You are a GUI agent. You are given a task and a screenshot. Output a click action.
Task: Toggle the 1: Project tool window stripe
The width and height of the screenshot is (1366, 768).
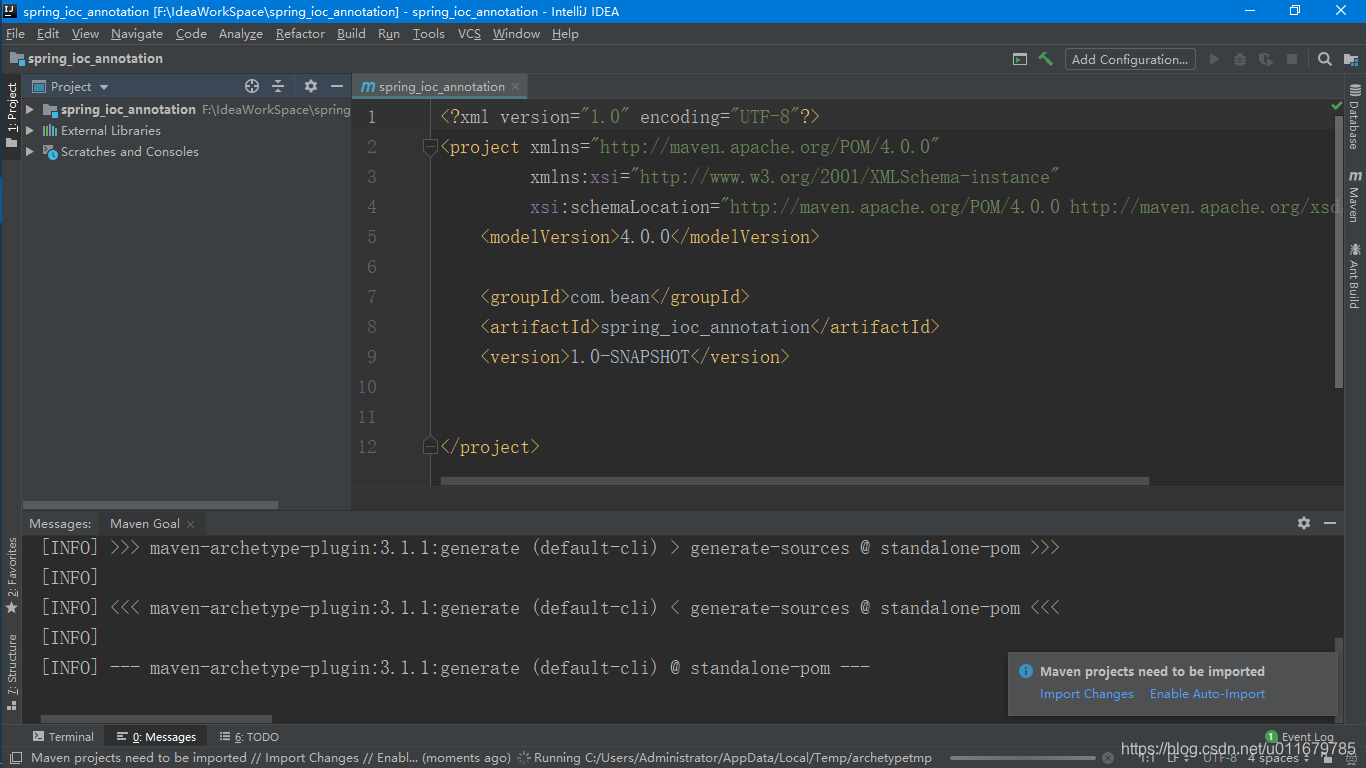point(12,115)
